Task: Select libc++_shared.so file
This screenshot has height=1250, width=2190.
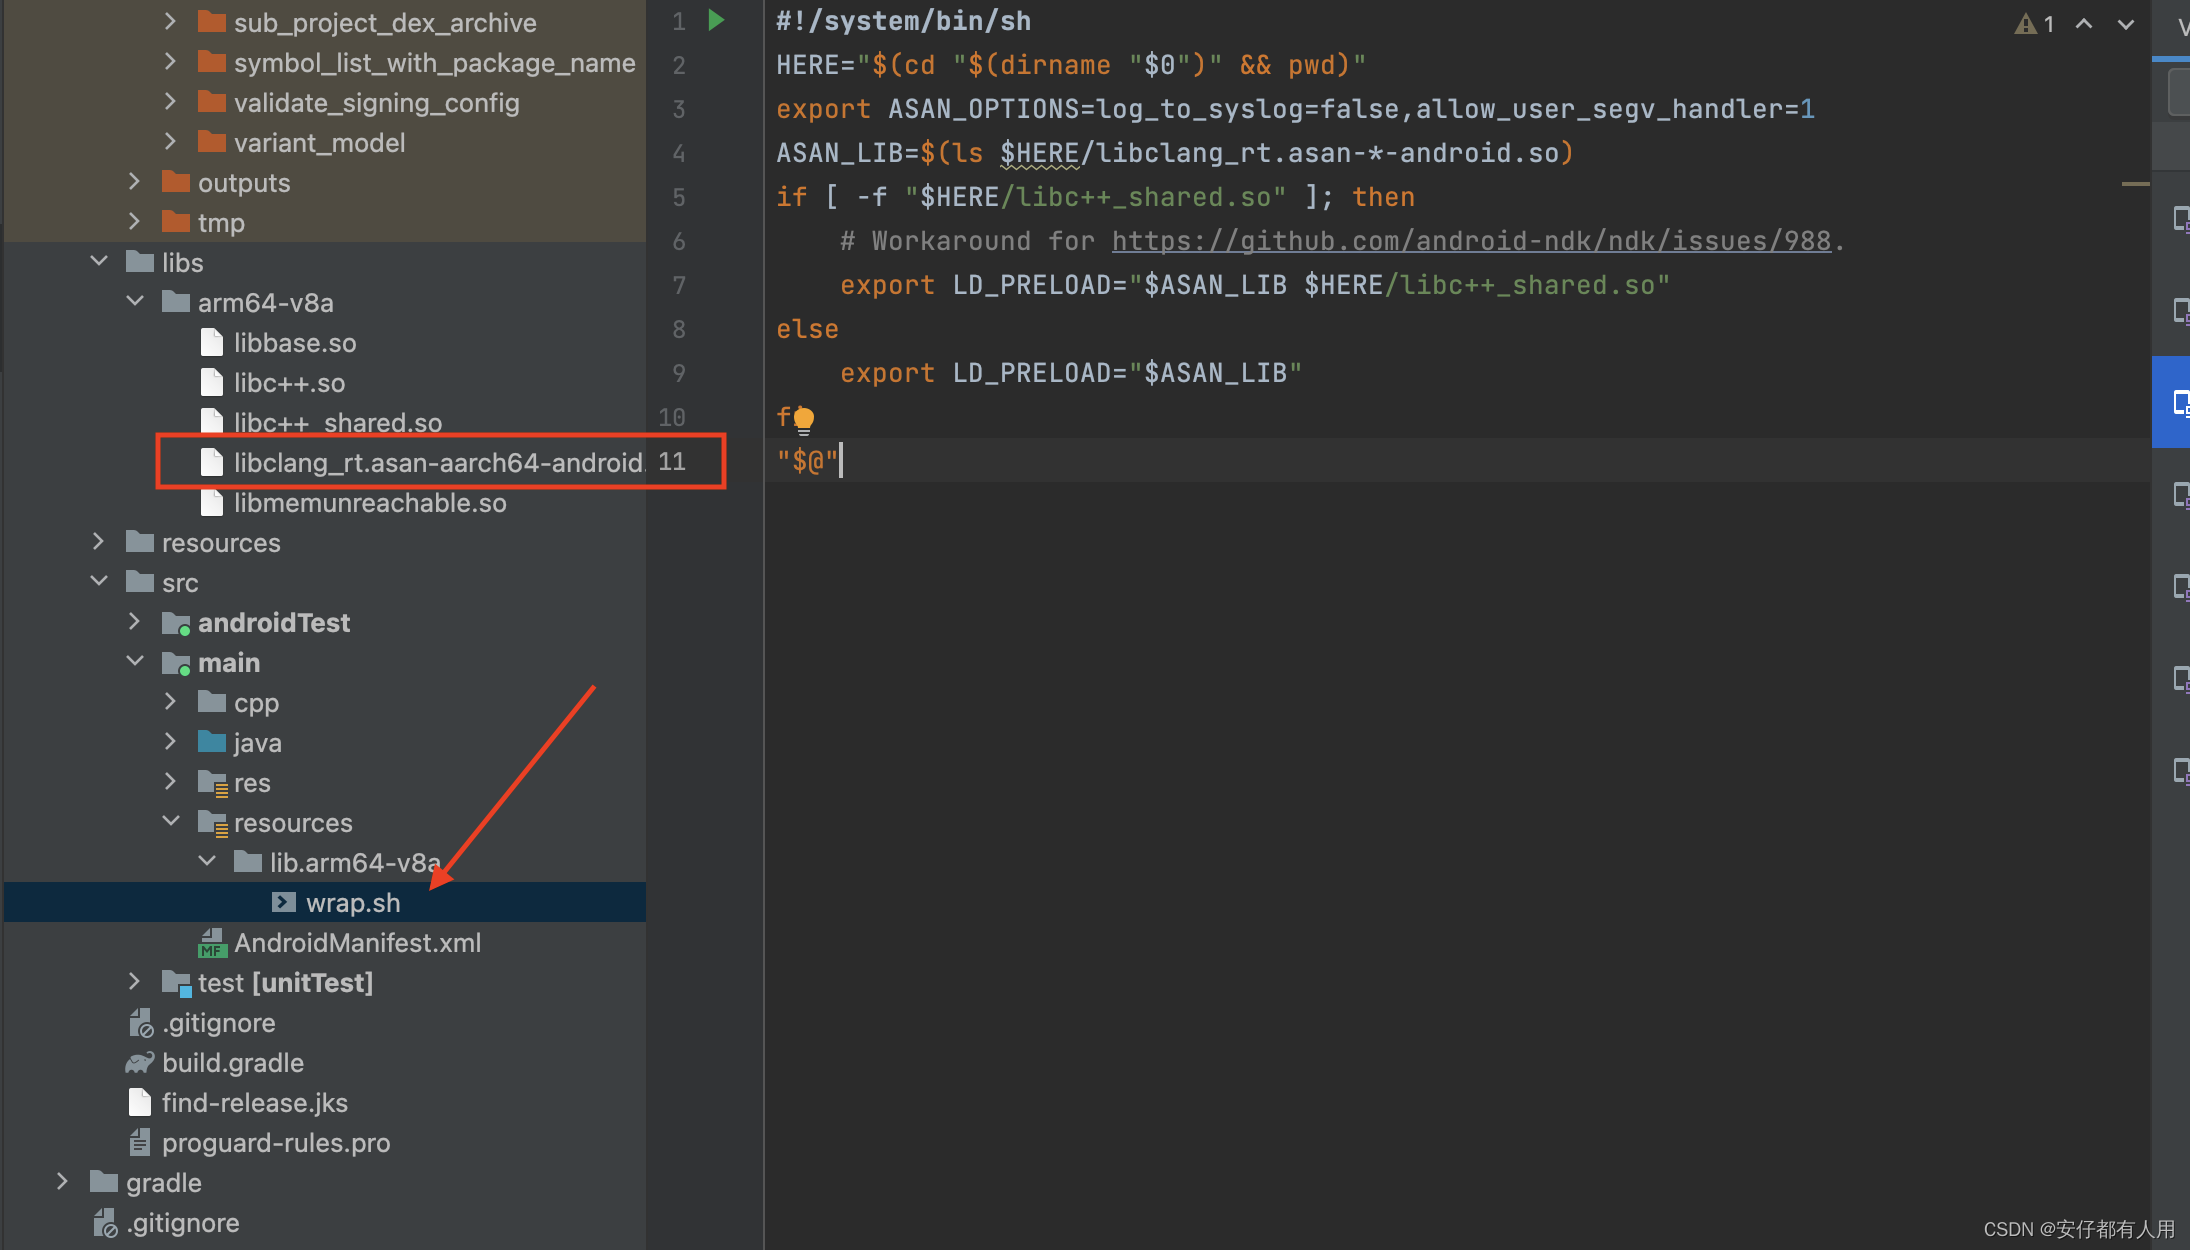Action: pyautogui.click(x=337, y=423)
